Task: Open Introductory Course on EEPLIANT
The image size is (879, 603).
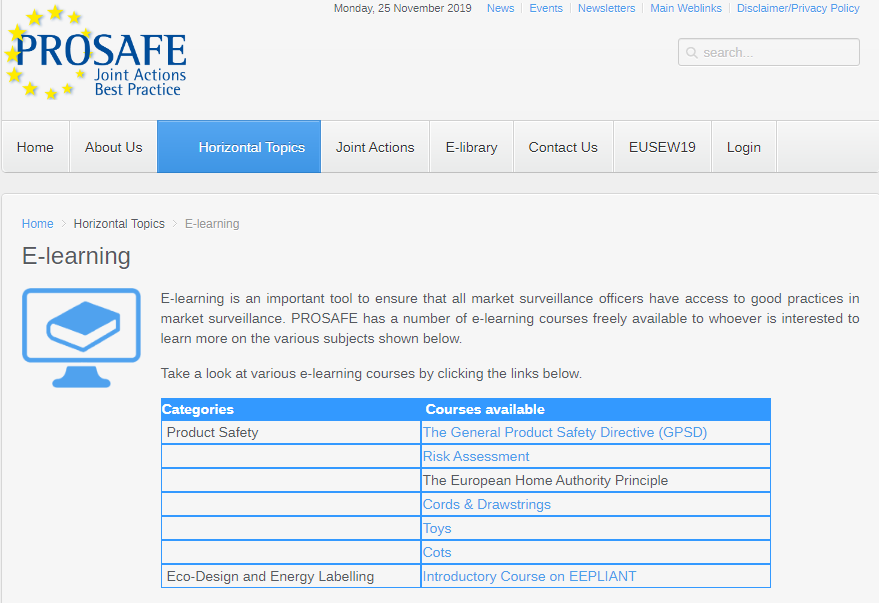Action: point(529,576)
